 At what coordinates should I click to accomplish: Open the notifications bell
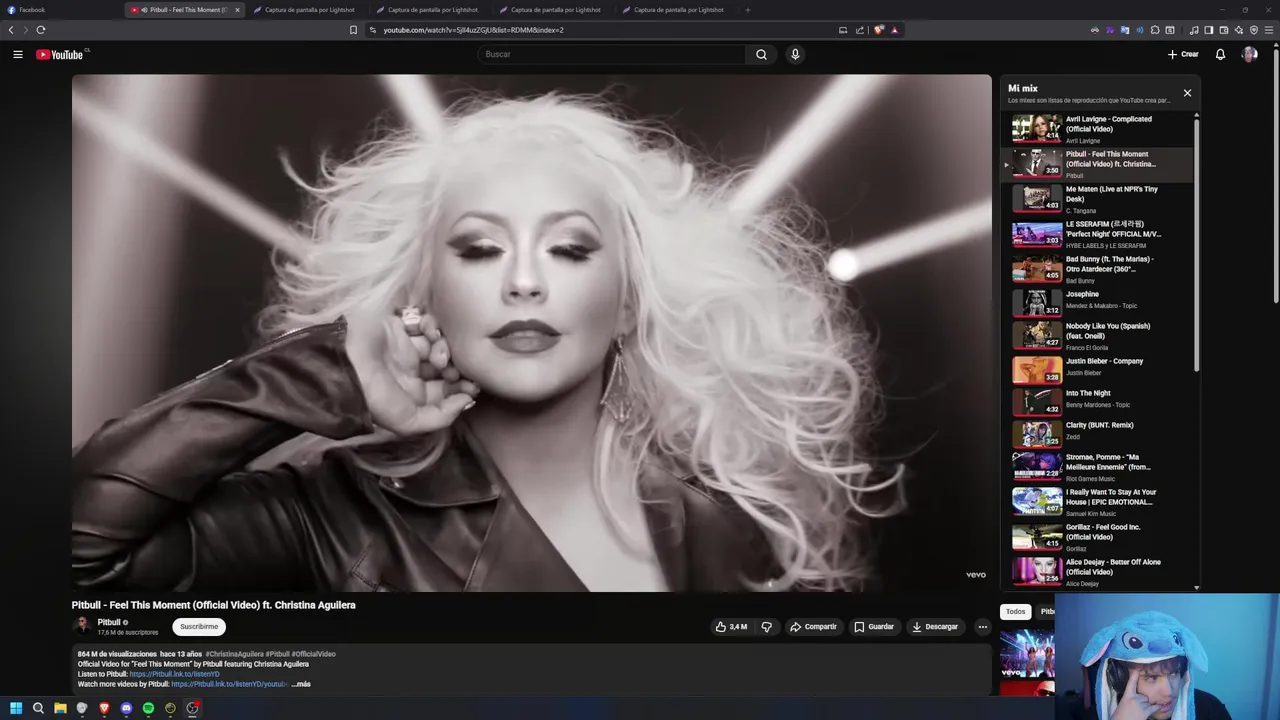pos(1220,54)
